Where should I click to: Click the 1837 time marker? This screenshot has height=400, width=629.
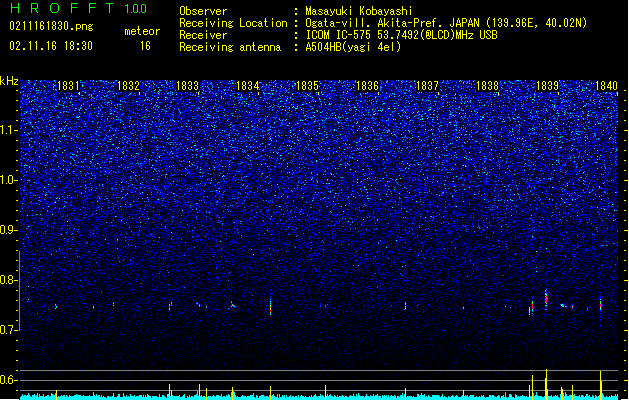coord(427,86)
